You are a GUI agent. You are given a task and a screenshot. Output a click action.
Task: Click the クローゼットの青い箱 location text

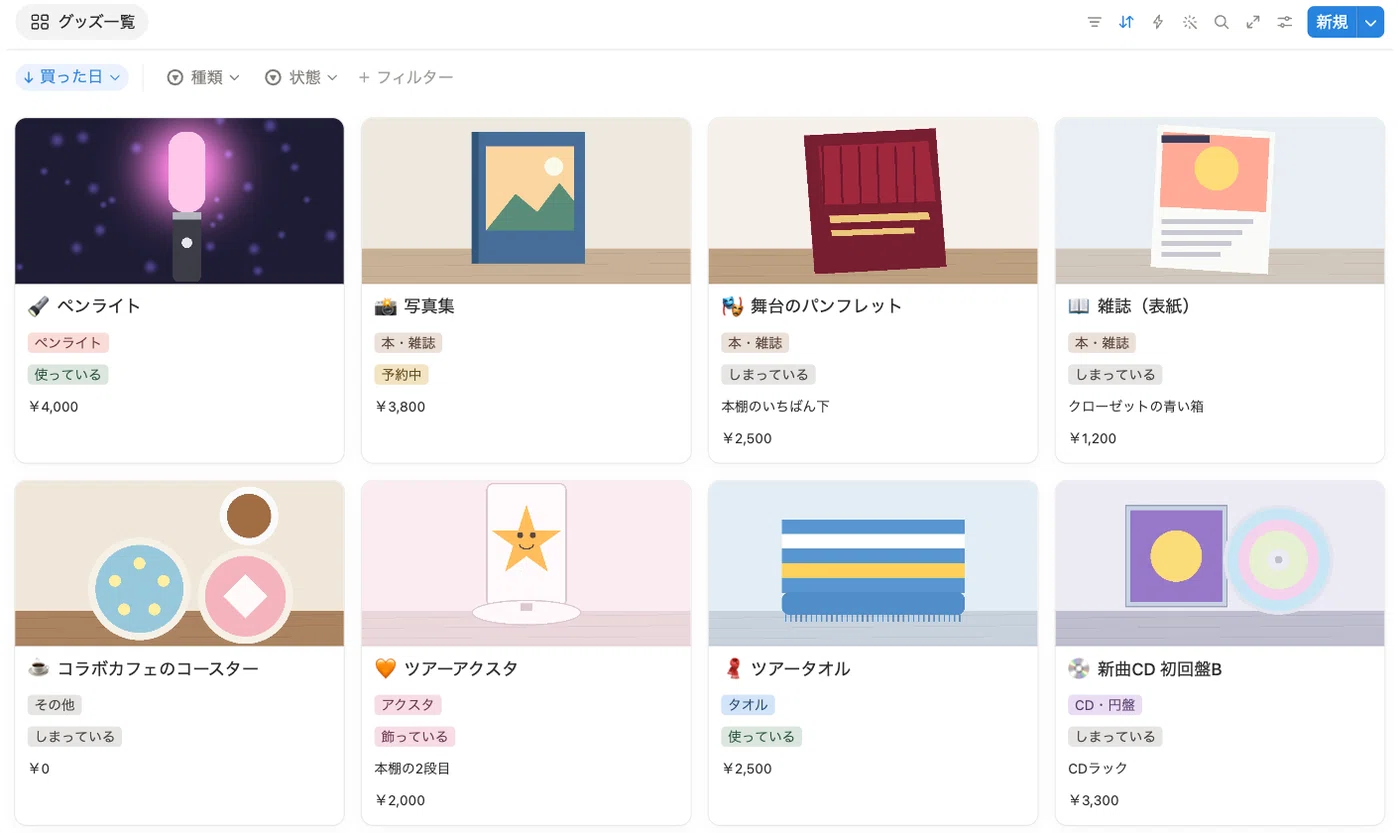(1136, 406)
